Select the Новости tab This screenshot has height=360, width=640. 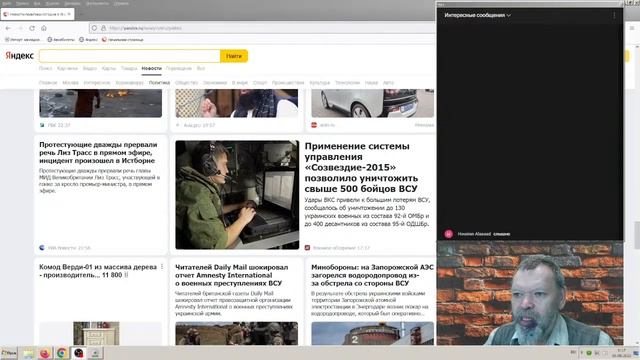tap(151, 69)
